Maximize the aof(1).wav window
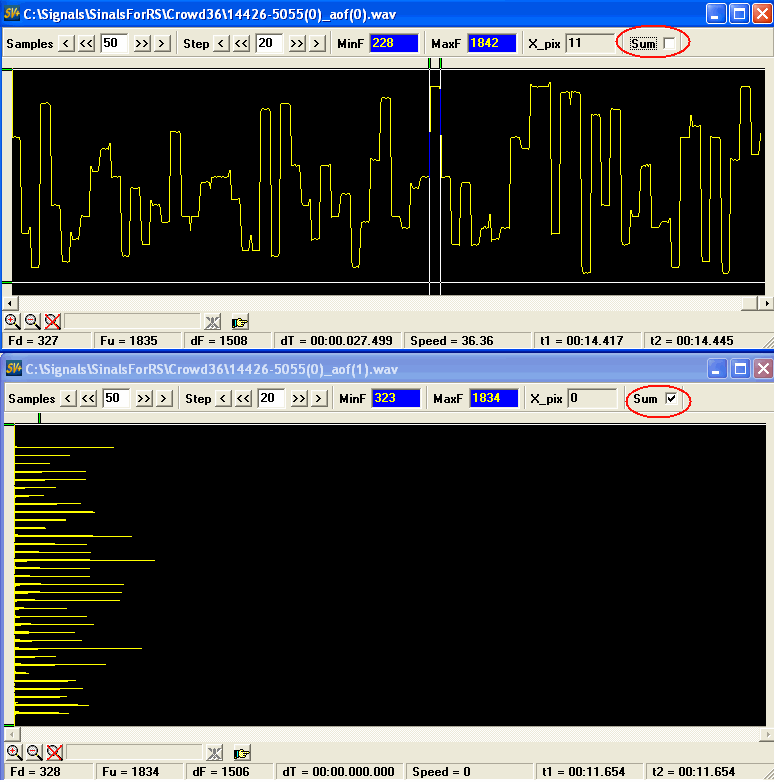 pos(739,369)
